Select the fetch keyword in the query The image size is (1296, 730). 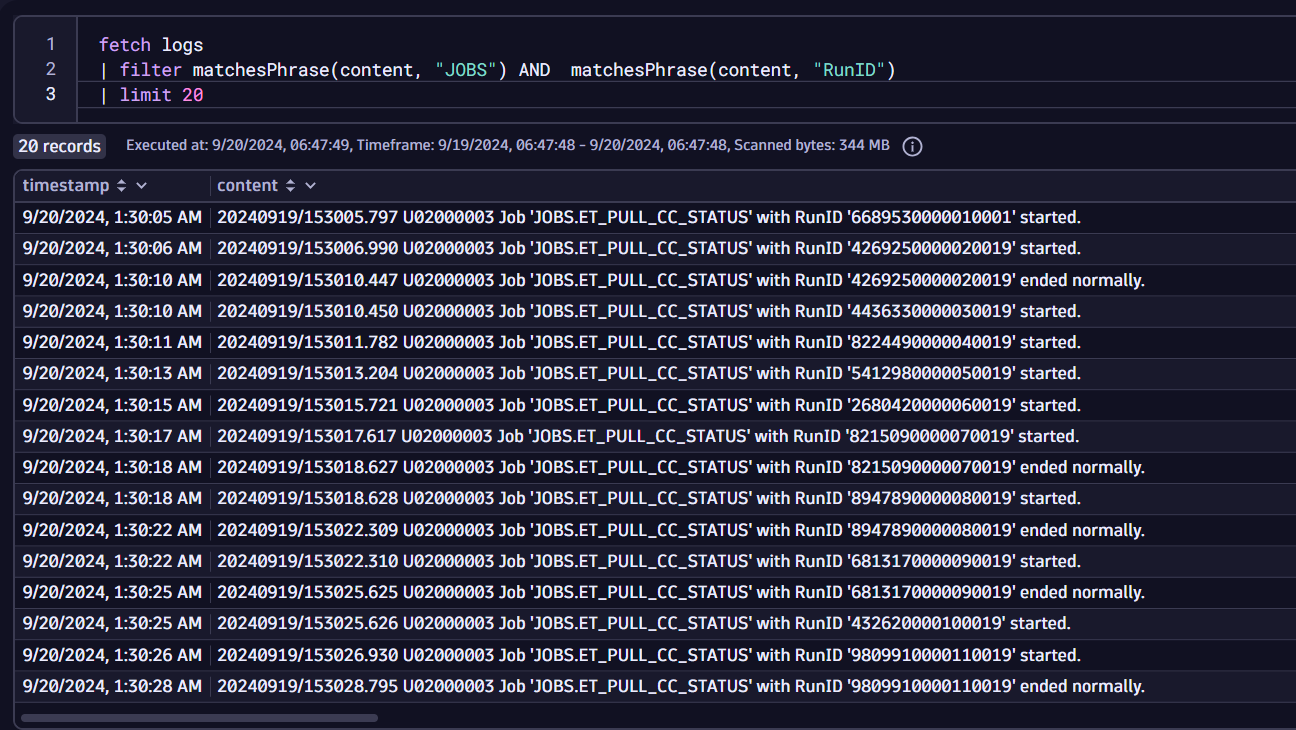click(123, 44)
